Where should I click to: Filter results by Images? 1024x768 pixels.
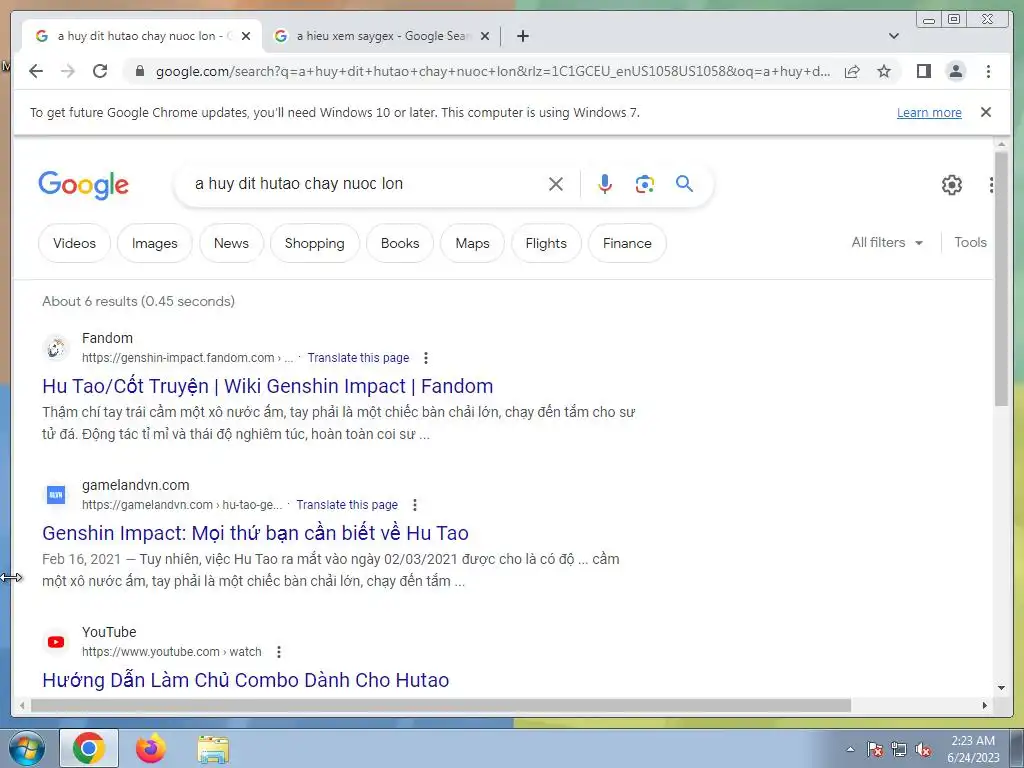pos(155,243)
